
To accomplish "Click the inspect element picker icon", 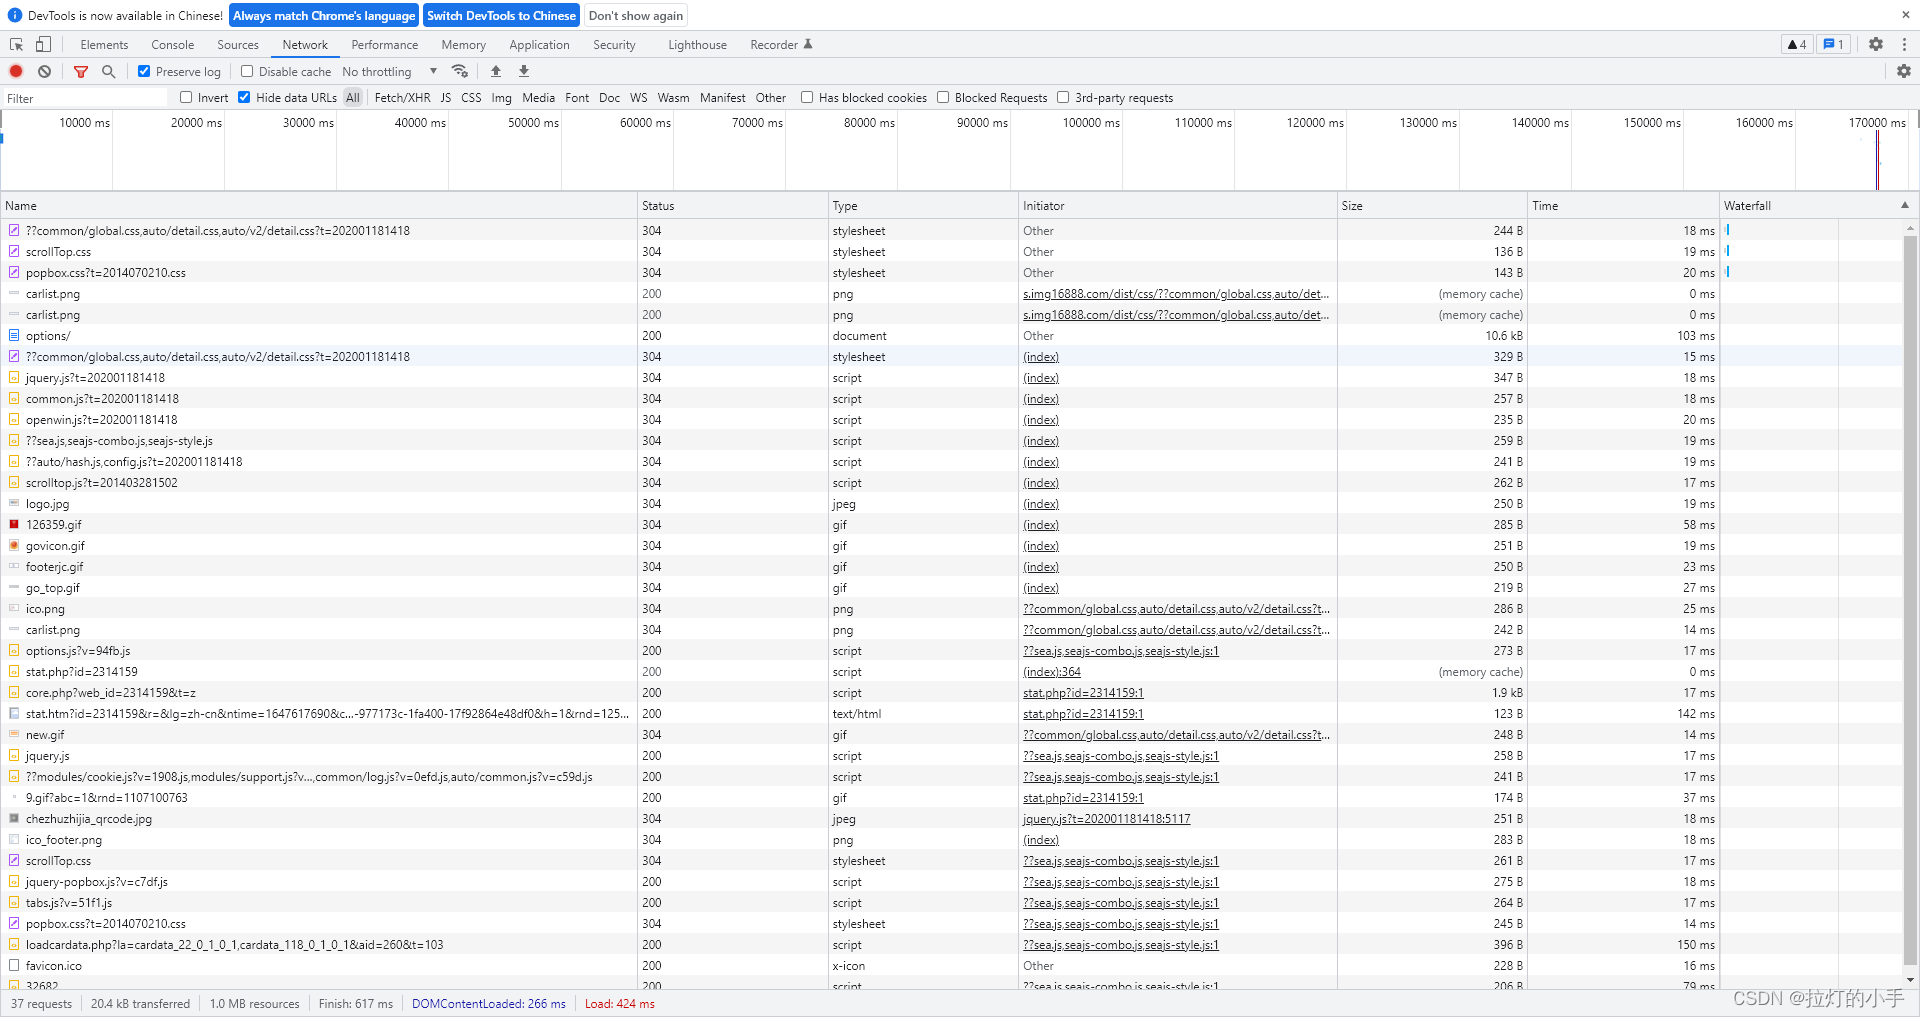I will (17, 45).
